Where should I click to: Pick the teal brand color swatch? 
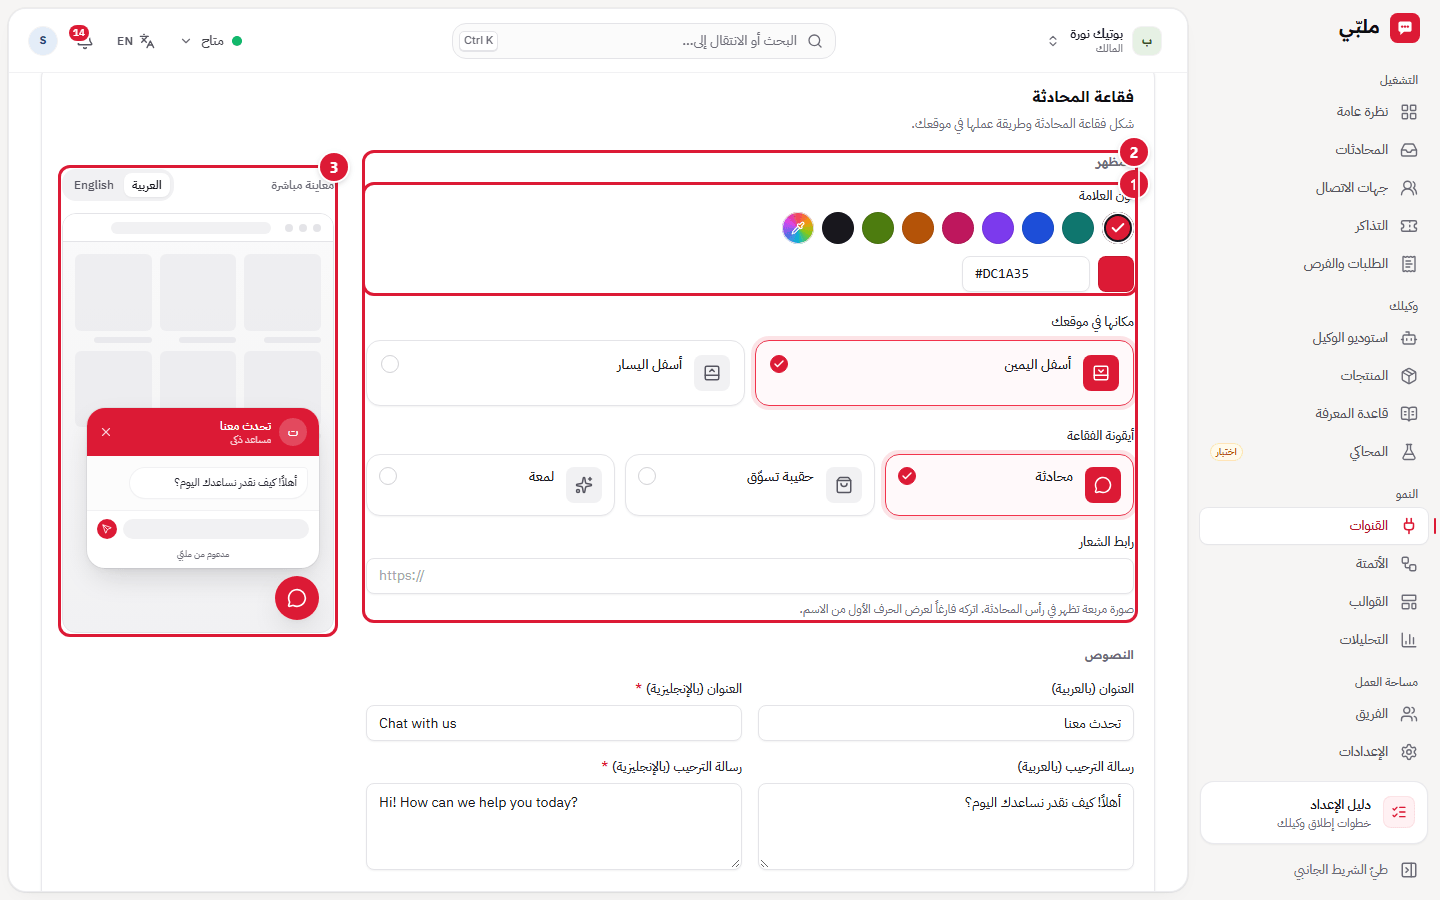[1078, 228]
